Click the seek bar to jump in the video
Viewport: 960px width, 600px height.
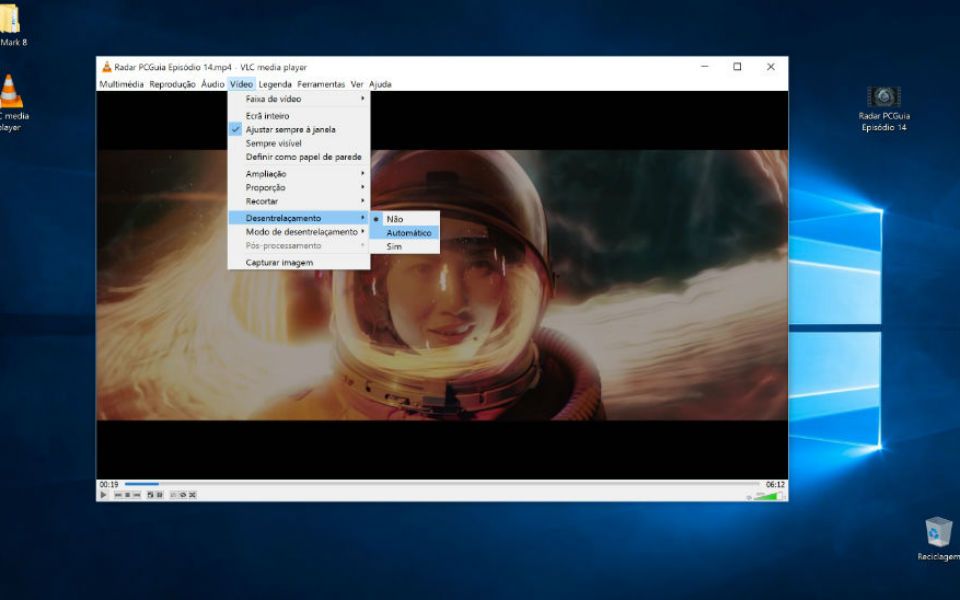[442, 484]
